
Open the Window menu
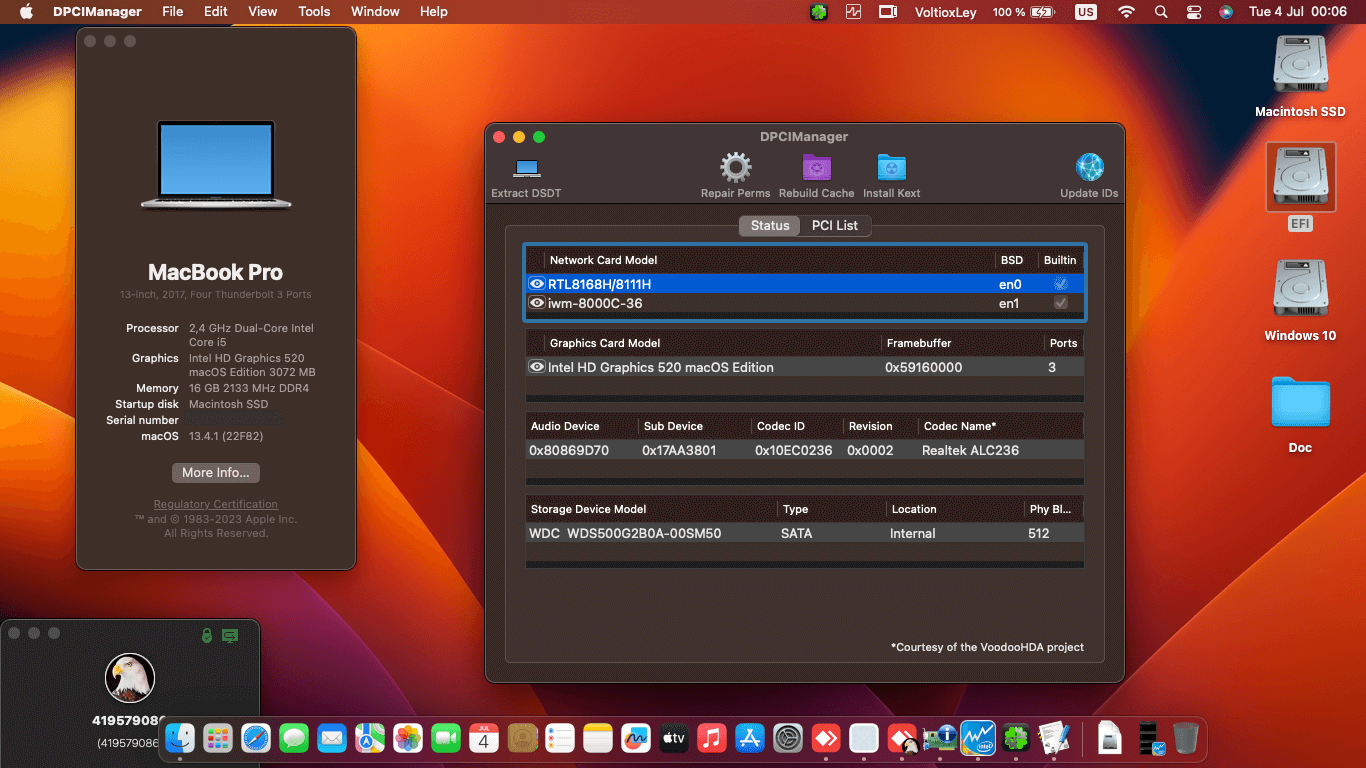tap(375, 12)
